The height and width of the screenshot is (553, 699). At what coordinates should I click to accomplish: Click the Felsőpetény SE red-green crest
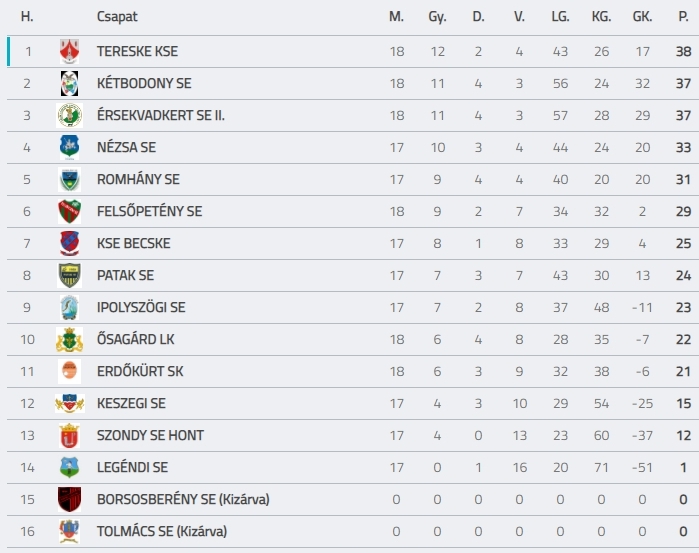point(70,211)
